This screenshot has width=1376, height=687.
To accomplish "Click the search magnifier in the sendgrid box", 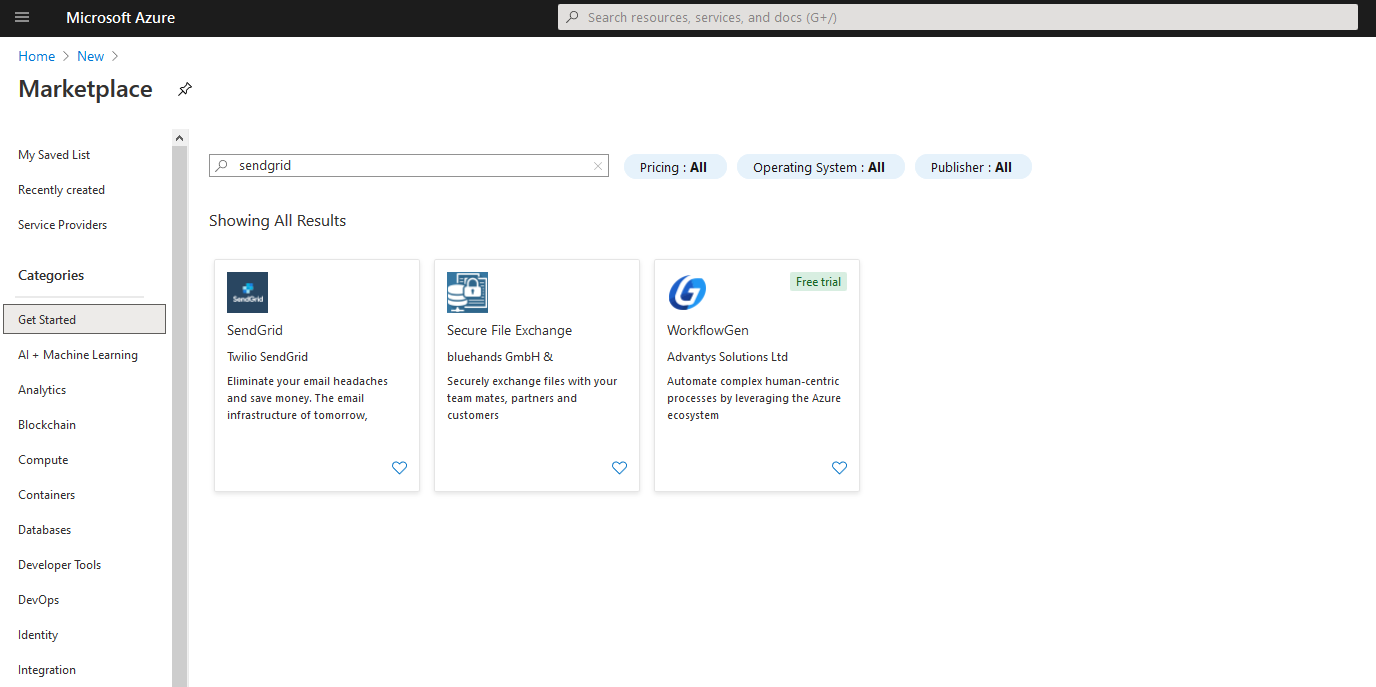I will (221, 165).
